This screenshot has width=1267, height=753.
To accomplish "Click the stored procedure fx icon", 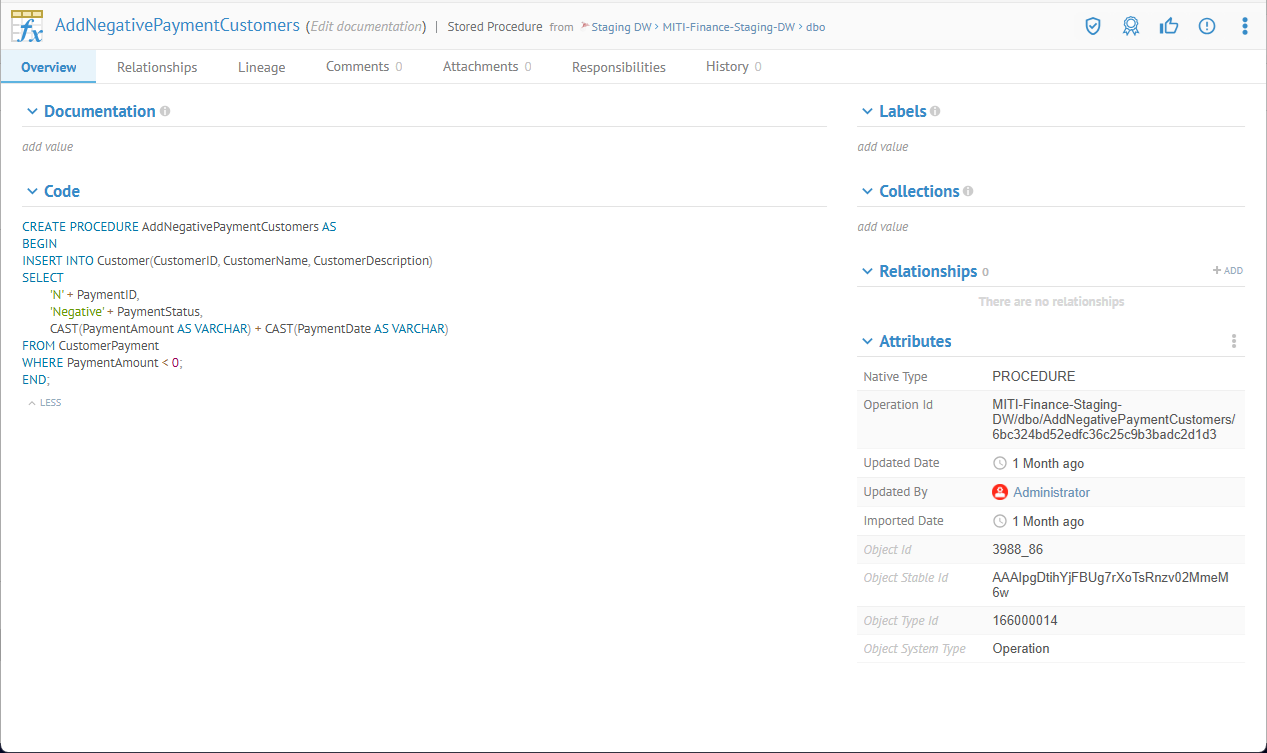I will pos(27,26).
